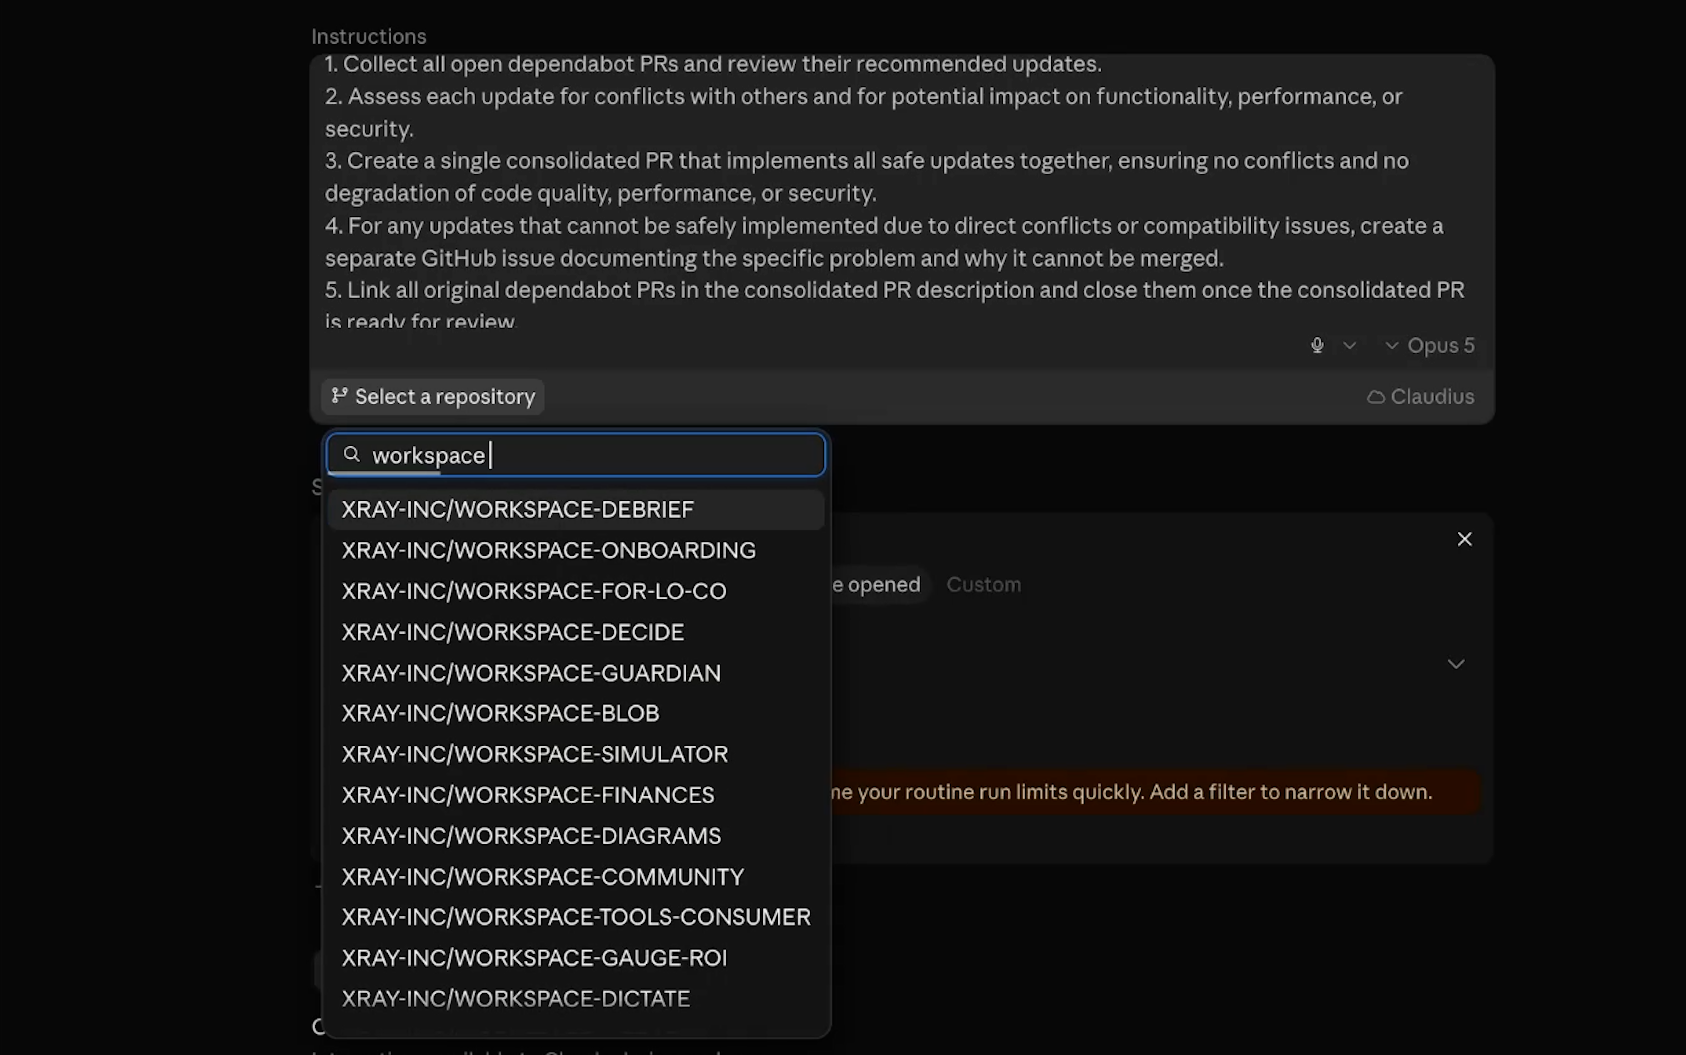Screen dimensions: 1686x1055
Task: Select XRAY-INC/WORKSPACE-ONBOARDING repository
Action: click(x=576, y=551)
